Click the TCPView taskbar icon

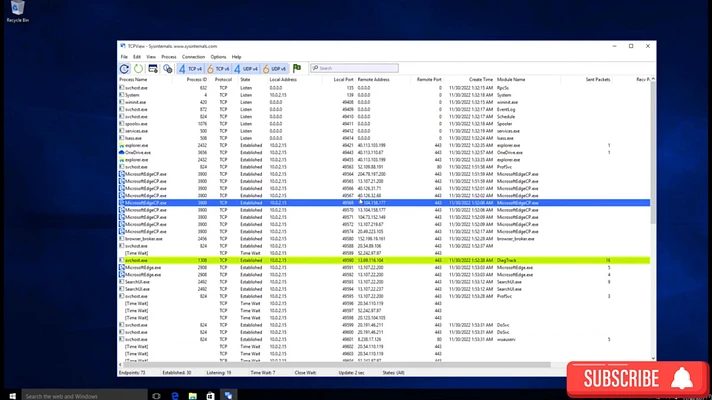(x=228, y=396)
